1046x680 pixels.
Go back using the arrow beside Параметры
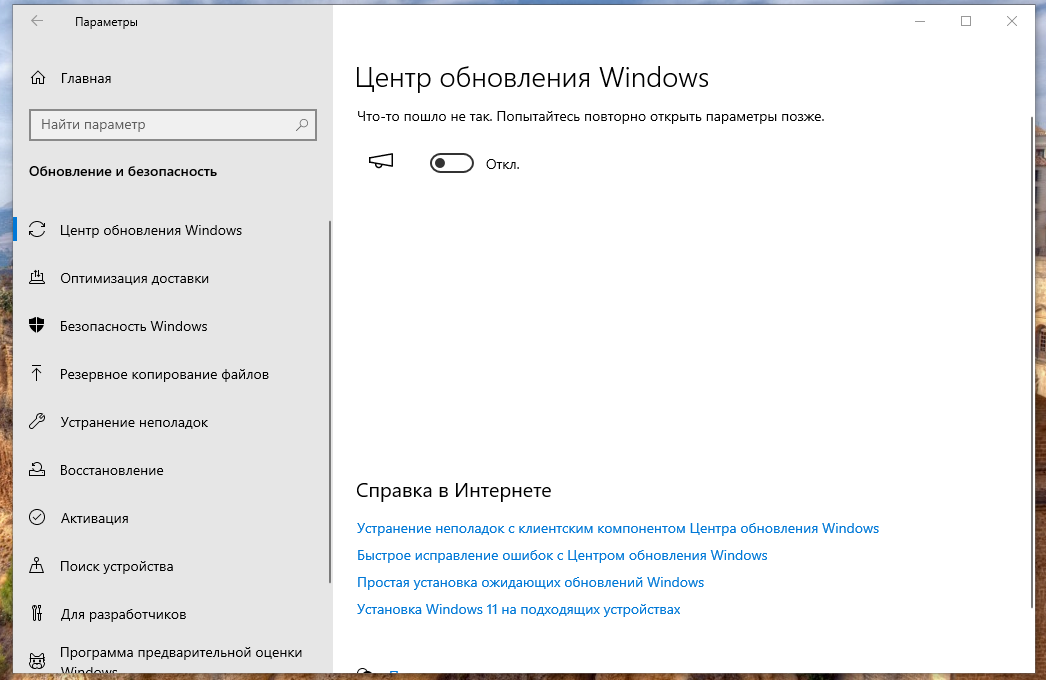37,21
